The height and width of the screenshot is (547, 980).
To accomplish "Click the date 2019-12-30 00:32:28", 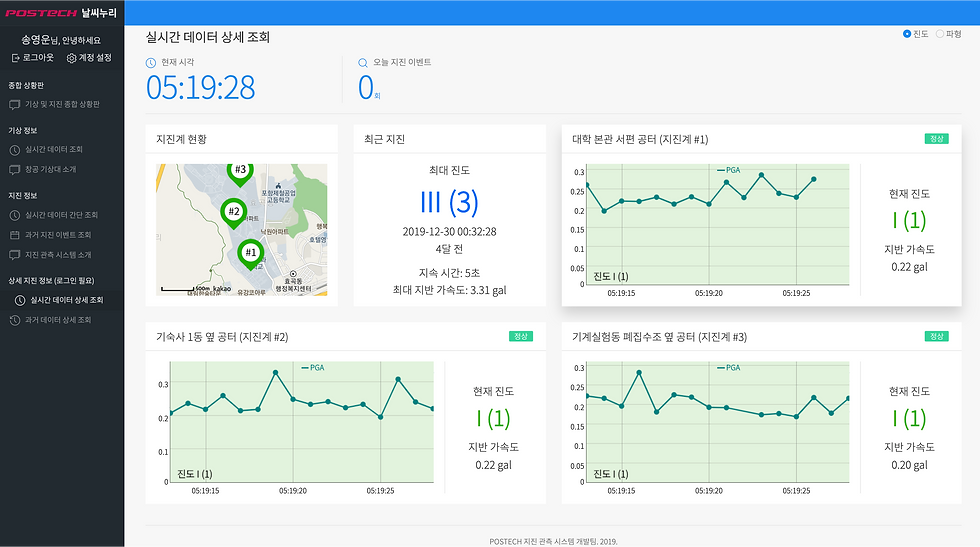I will 449,232.
